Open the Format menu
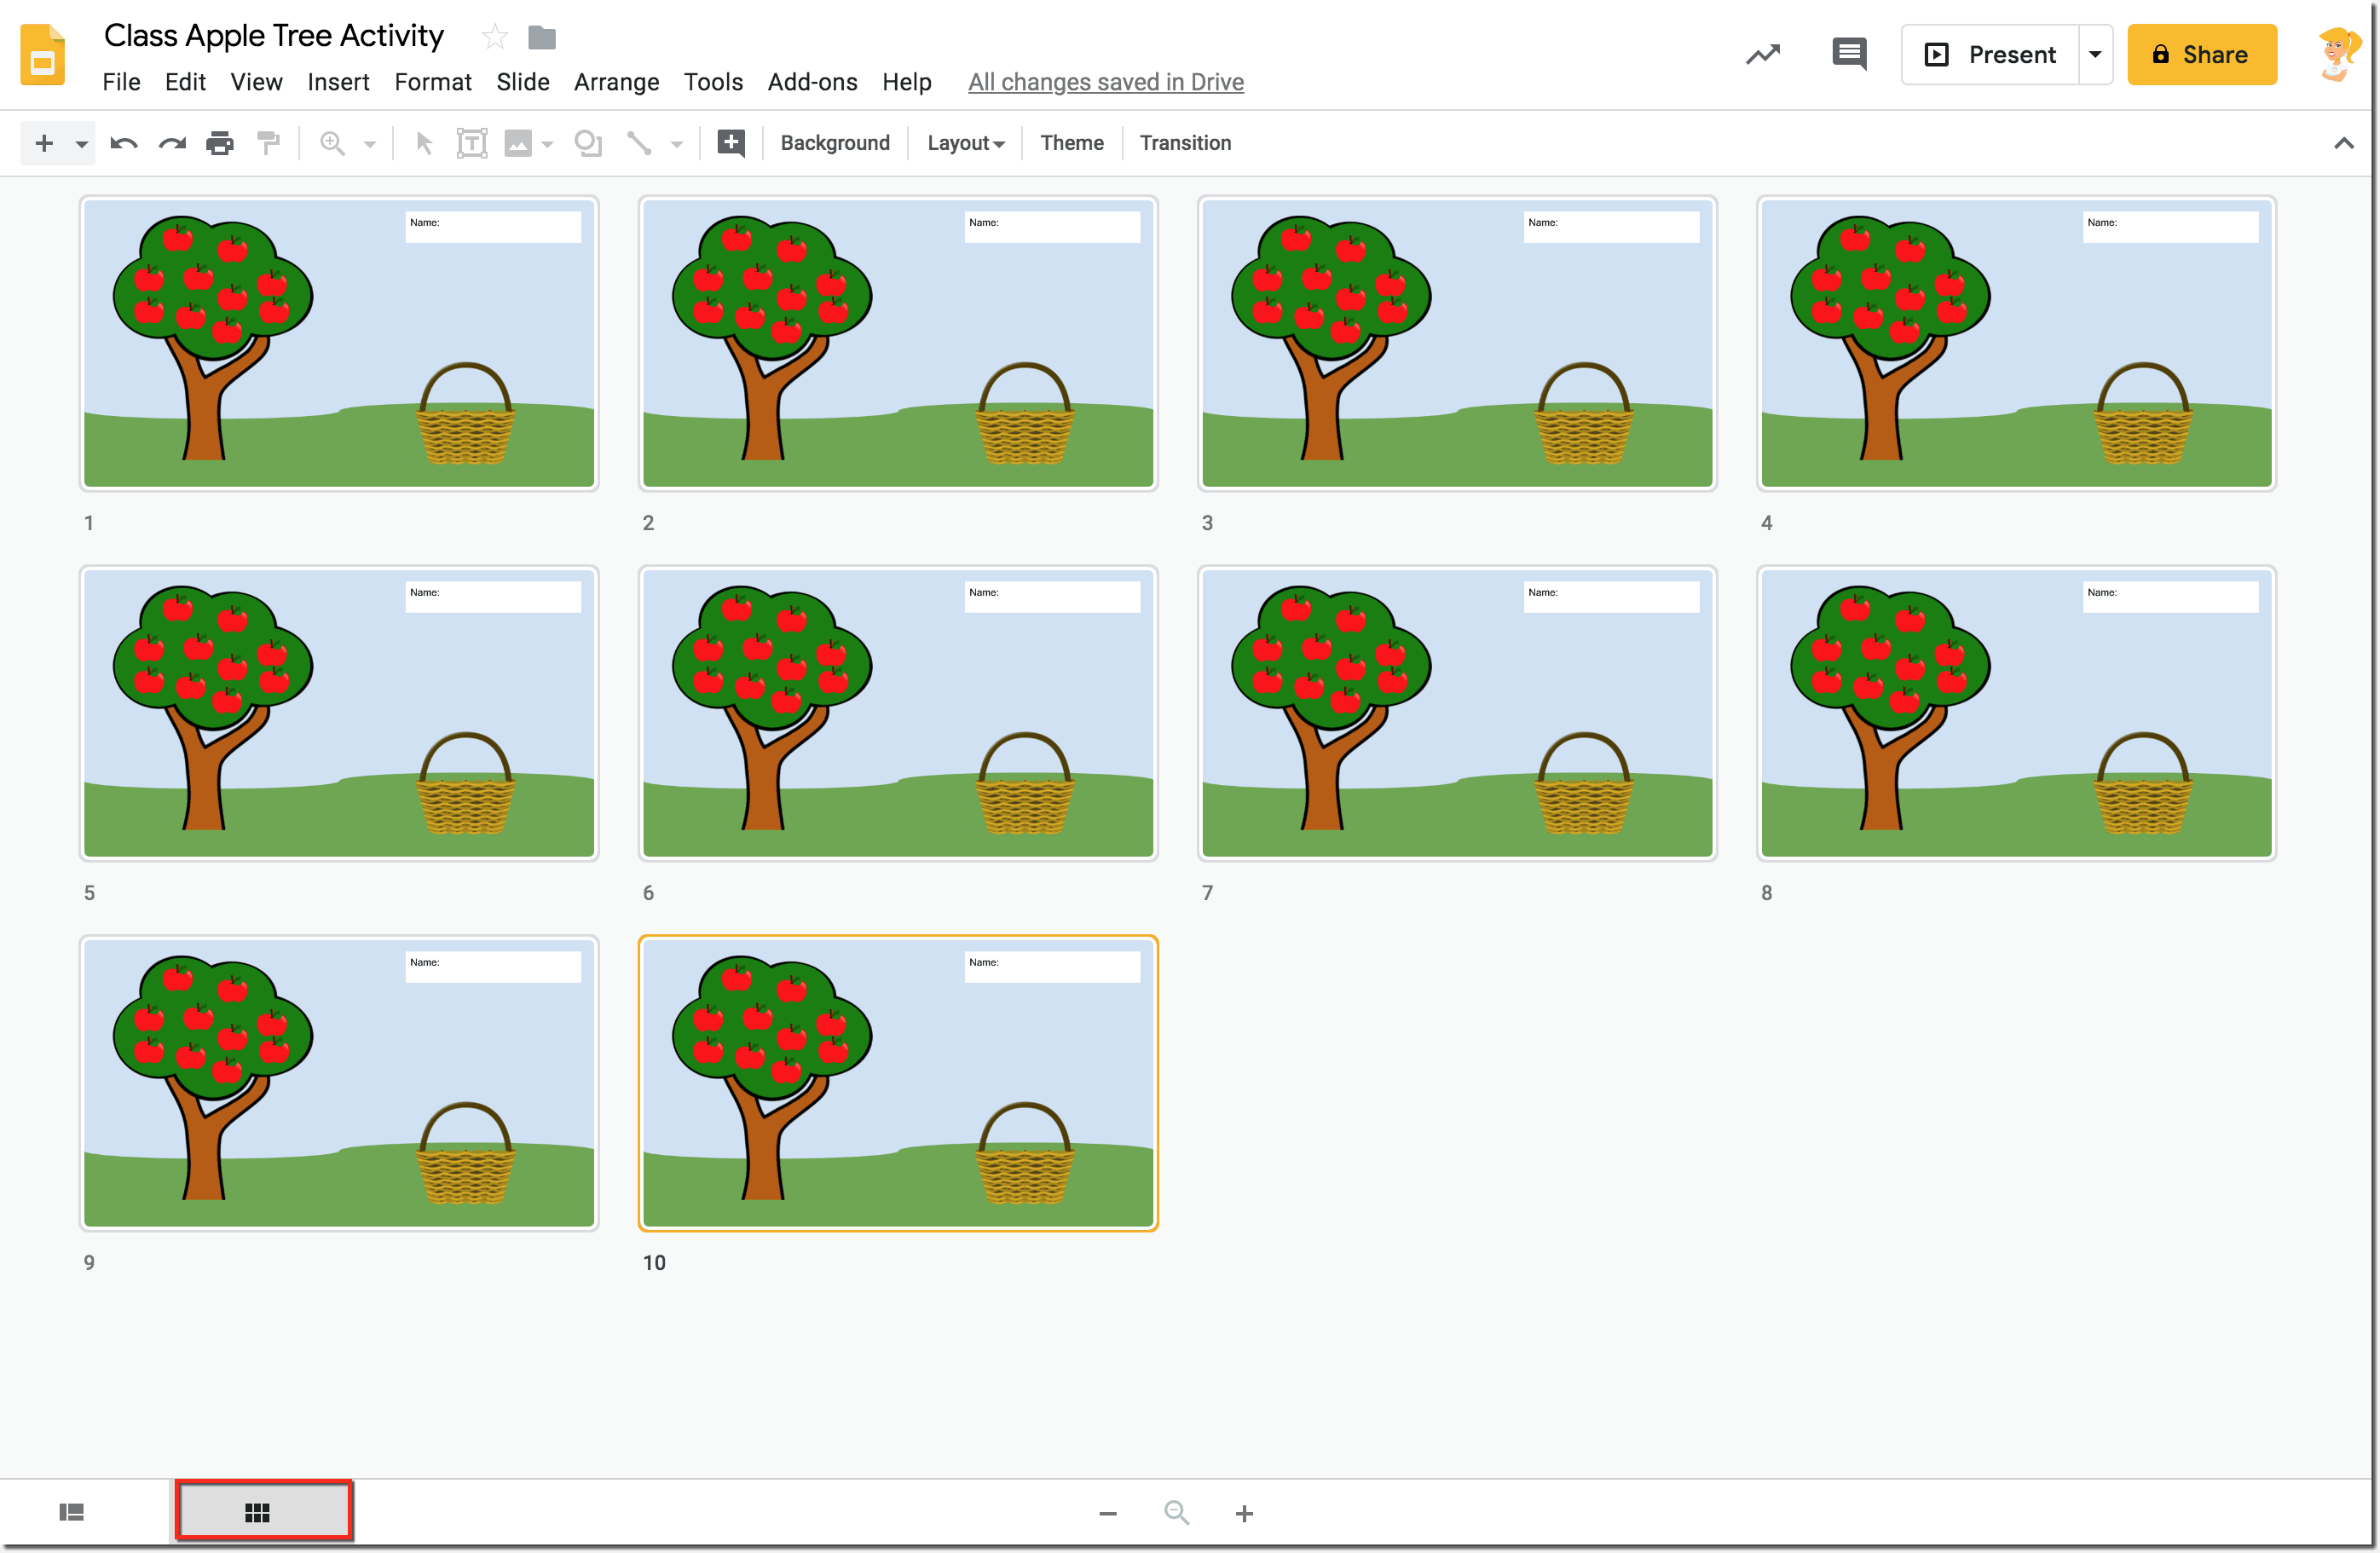Image resolution: width=2380 pixels, height=1553 pixels. point(432,82)
